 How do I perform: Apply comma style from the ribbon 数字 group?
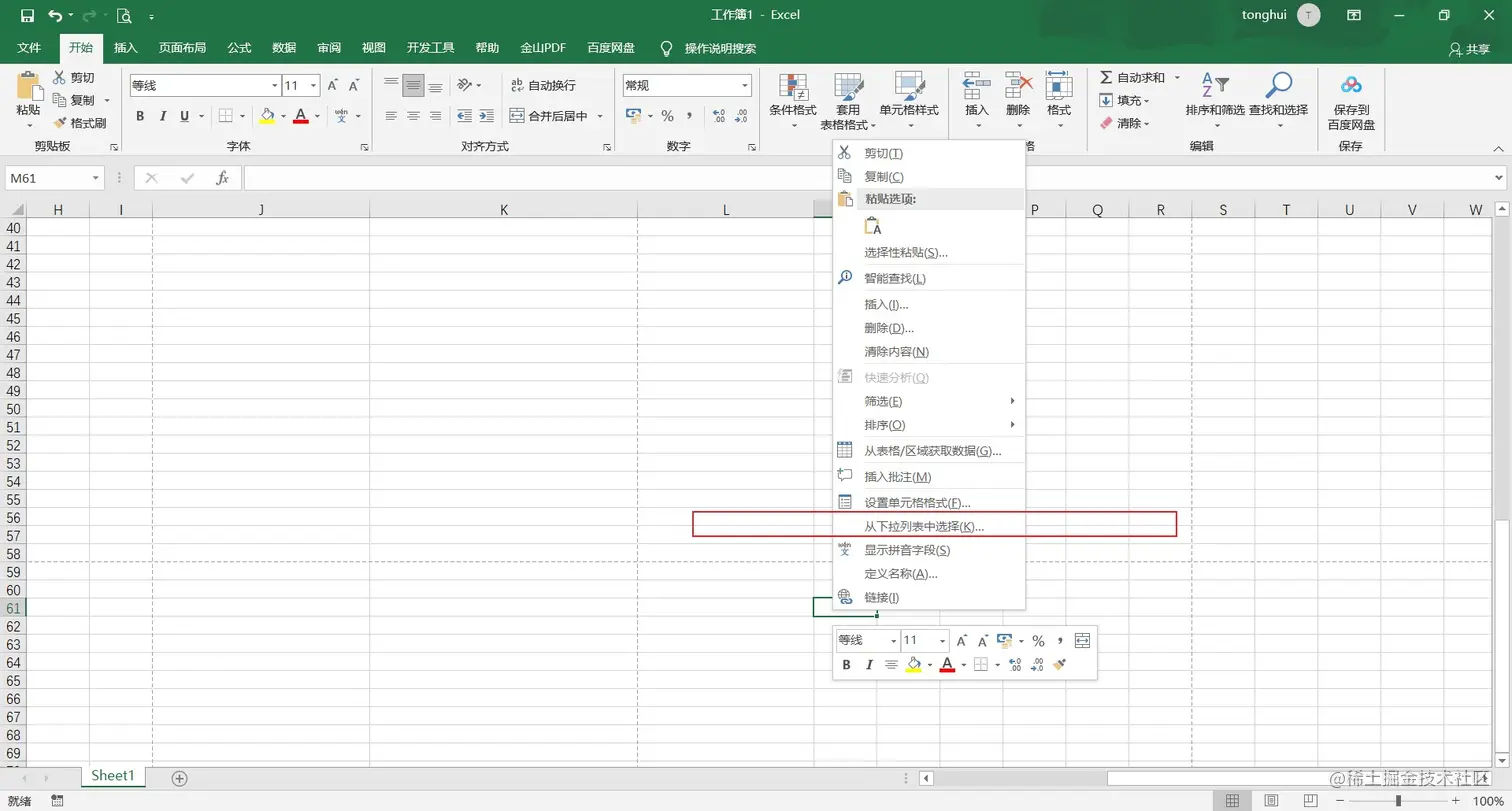coord(689,116)
